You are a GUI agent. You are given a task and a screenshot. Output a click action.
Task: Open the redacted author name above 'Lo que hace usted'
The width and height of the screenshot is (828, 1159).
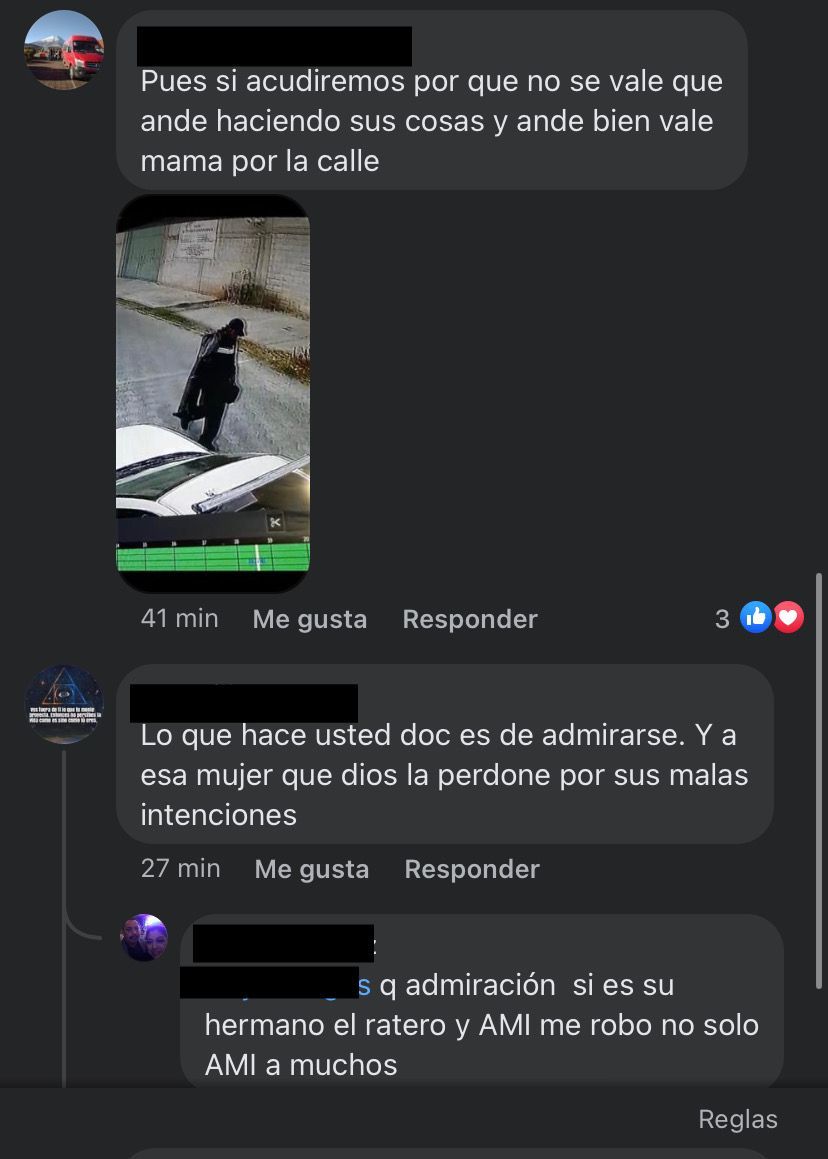click(x=244, y=703)
